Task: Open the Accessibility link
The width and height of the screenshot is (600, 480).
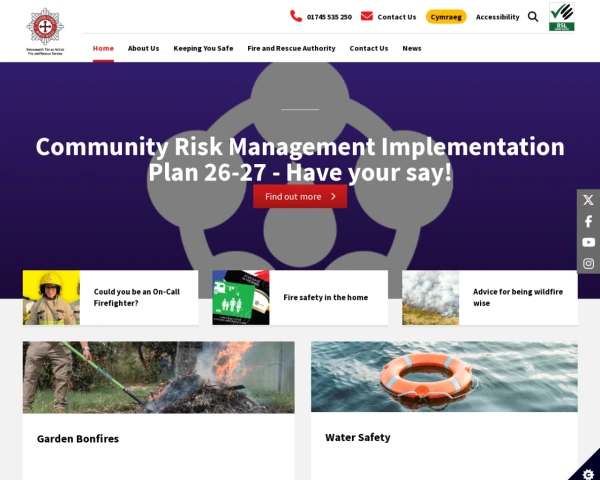Action: [497, 17]
